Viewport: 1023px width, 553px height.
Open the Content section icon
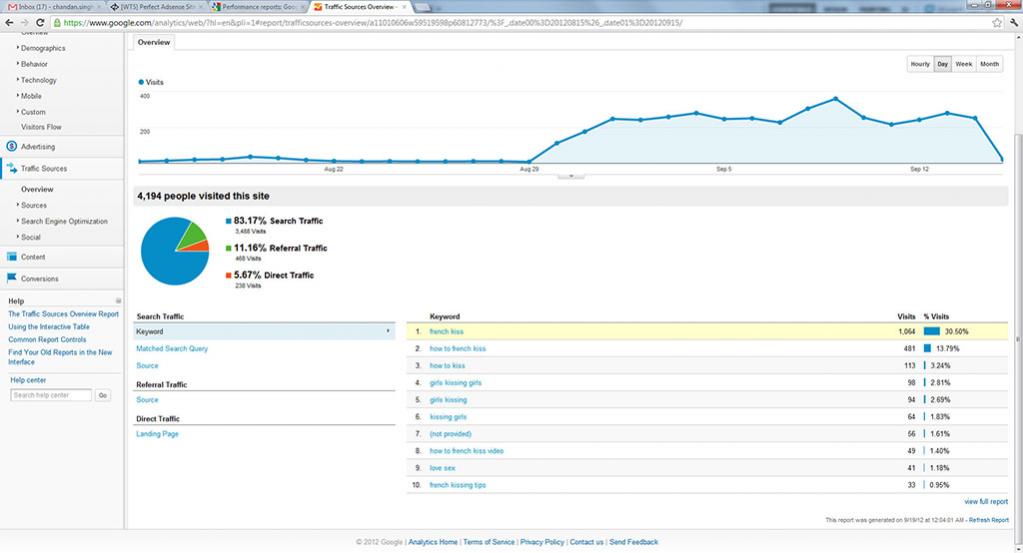tap(11, 256)
